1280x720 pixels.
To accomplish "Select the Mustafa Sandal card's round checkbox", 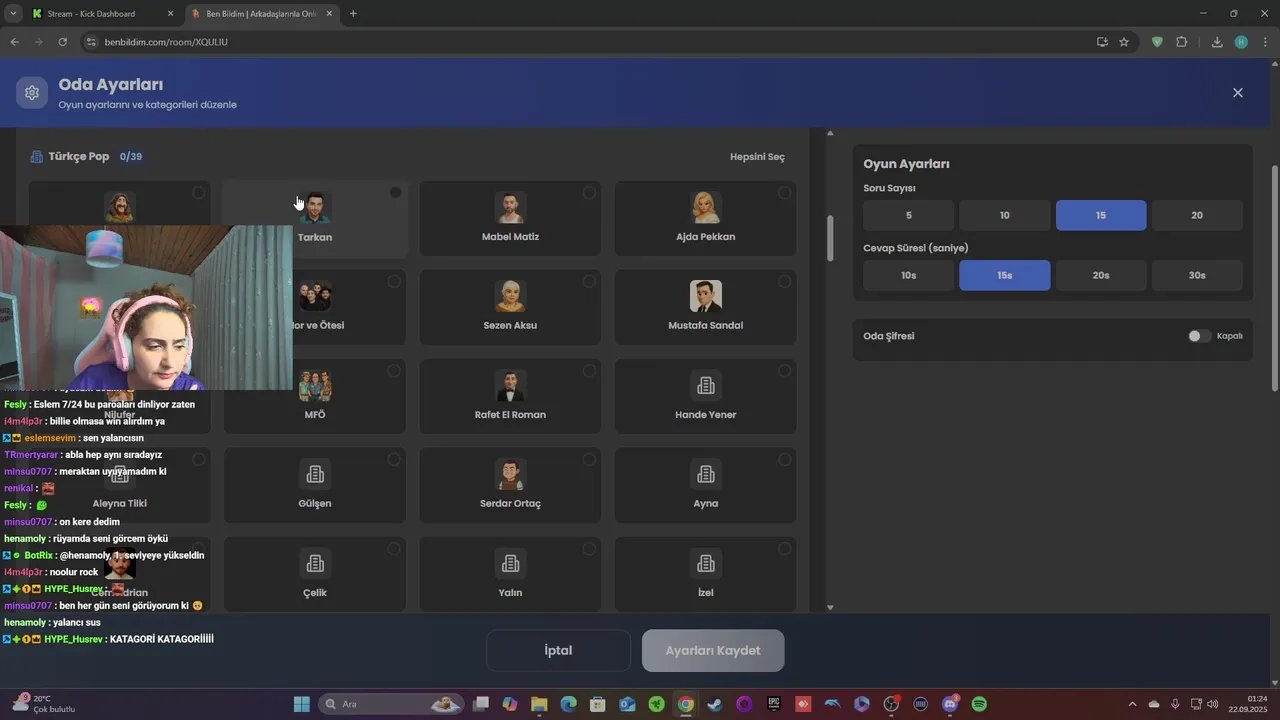I will point(784,282).
